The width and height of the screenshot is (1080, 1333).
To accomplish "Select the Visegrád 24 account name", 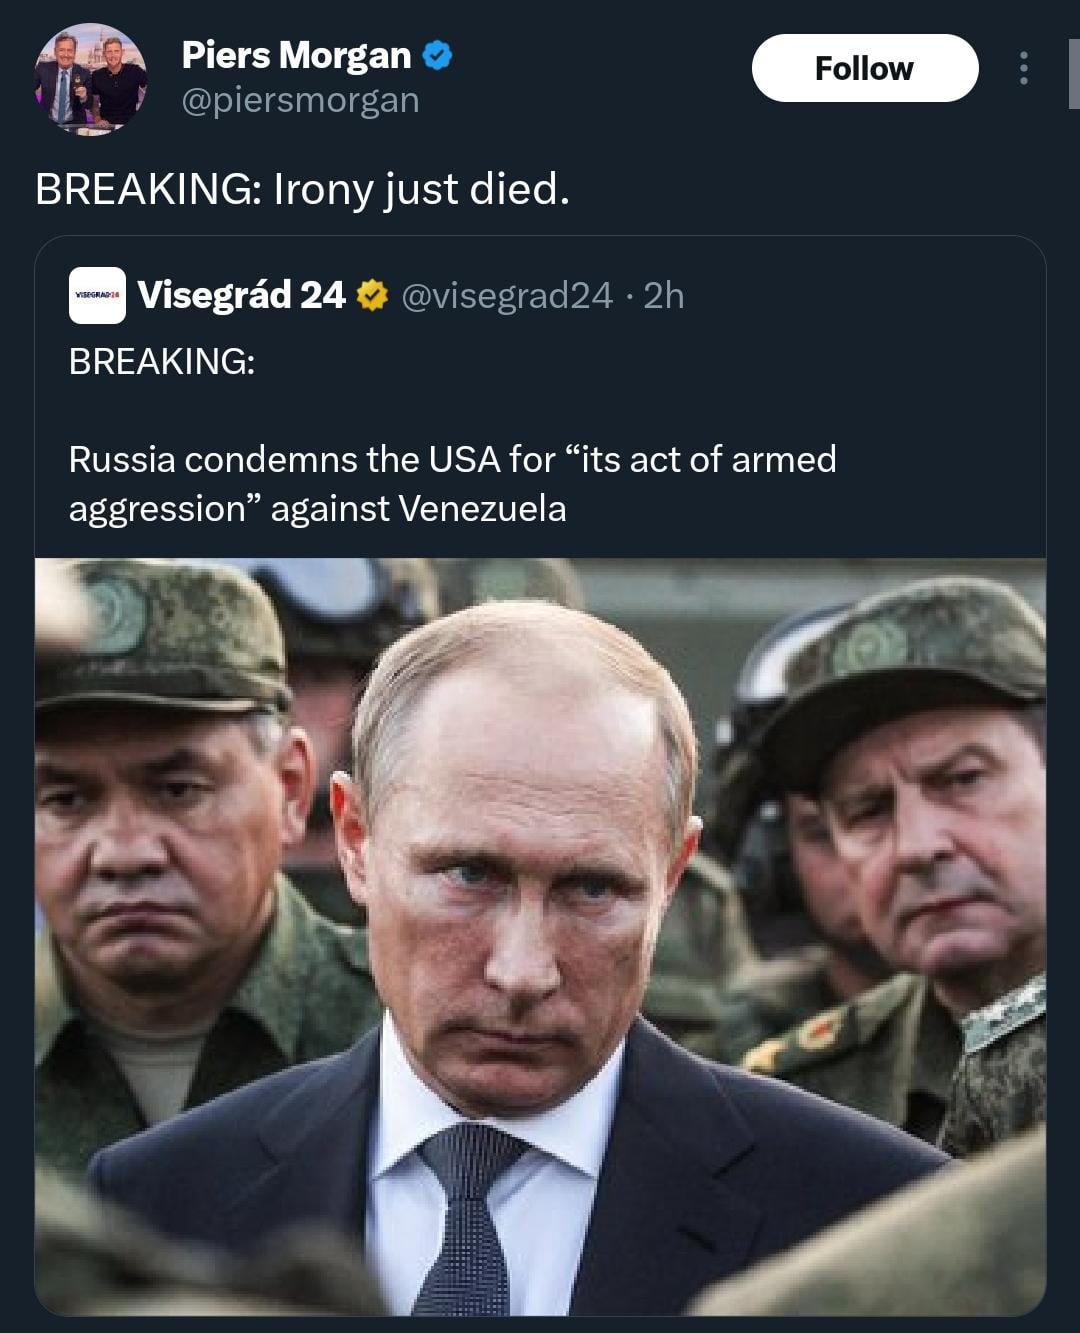I will point(241,295).
